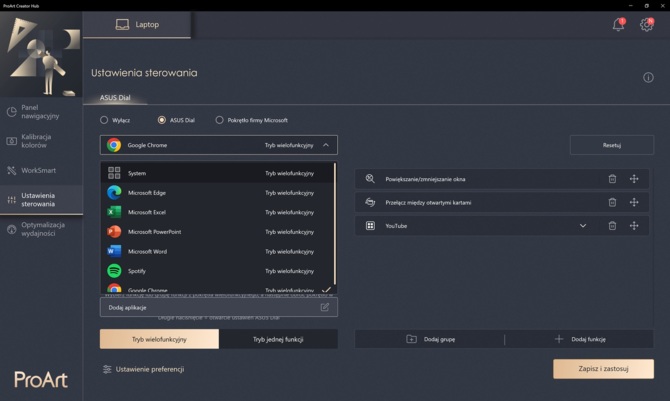This screenshot has width=670, height=401.
Task: Choose Microsoft PowerPoint from the application list
Action: pyautogui.click(x=217, y=232)
